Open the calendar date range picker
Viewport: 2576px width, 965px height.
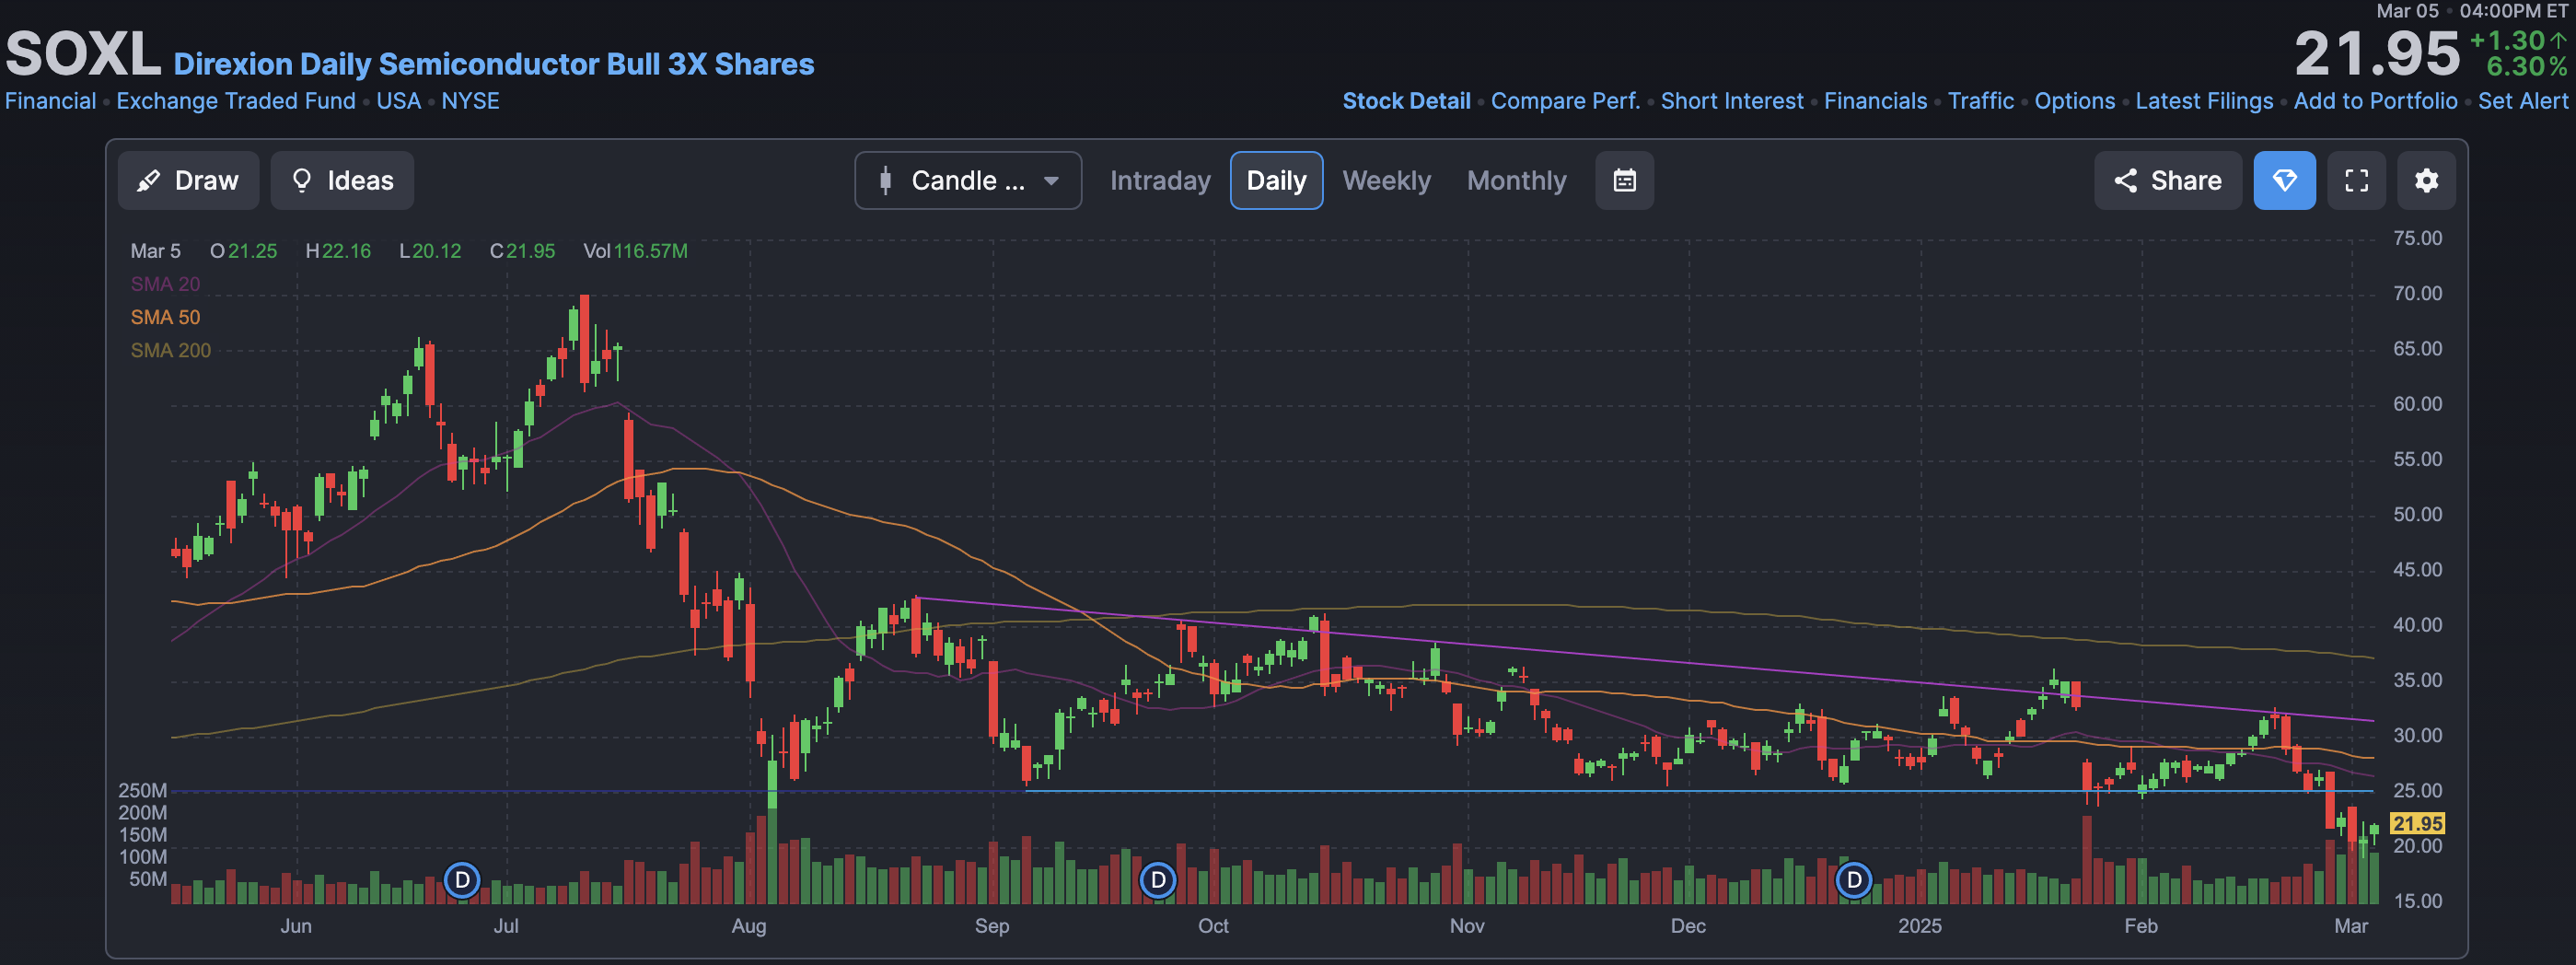click(x=1624, y=181)
